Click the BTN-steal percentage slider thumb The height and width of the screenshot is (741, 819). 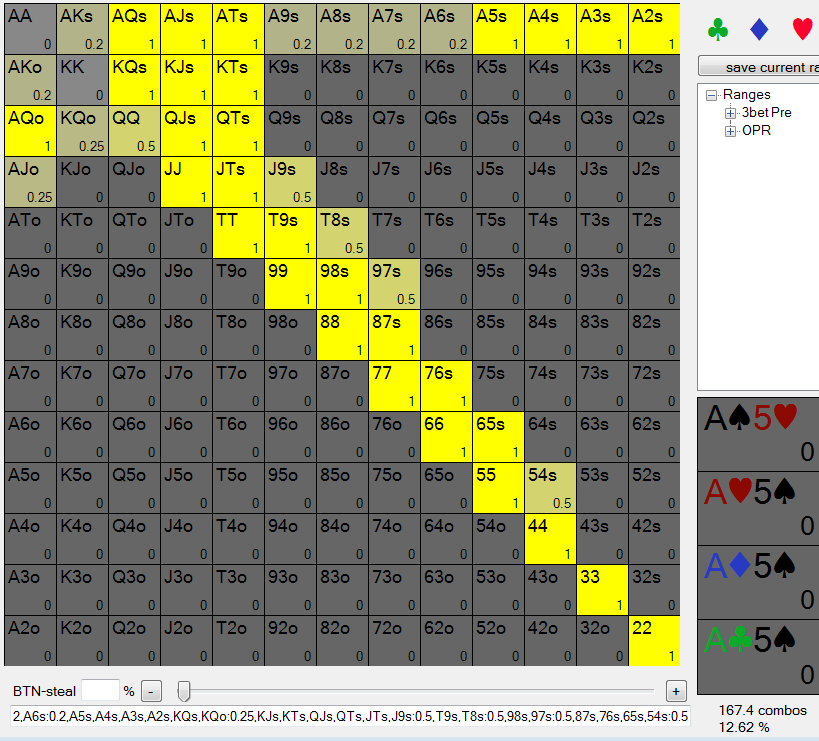click(183, 691)
